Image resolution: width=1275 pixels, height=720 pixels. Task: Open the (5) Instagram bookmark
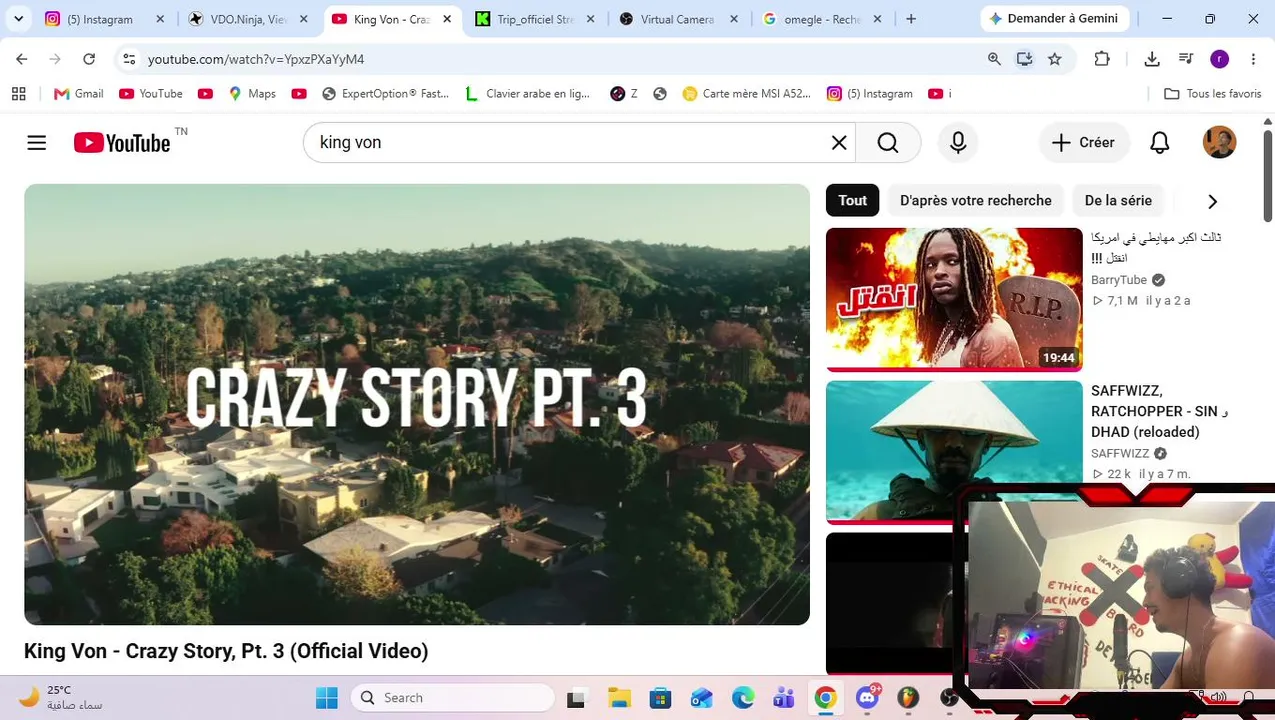[x=870, y=94]
